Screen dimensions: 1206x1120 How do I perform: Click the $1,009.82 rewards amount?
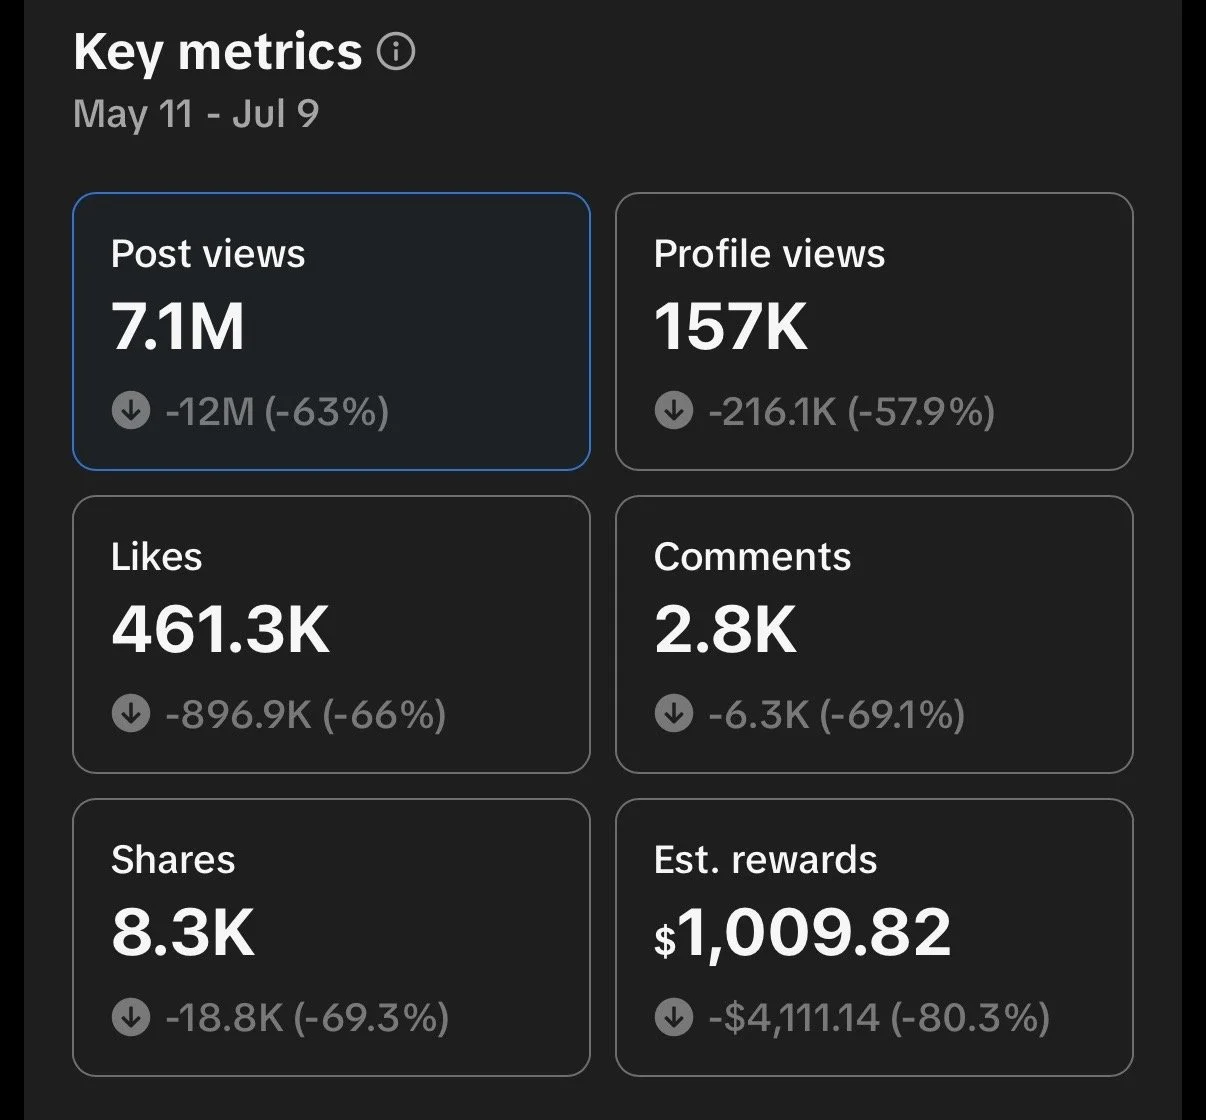click(x=802, y=932)
